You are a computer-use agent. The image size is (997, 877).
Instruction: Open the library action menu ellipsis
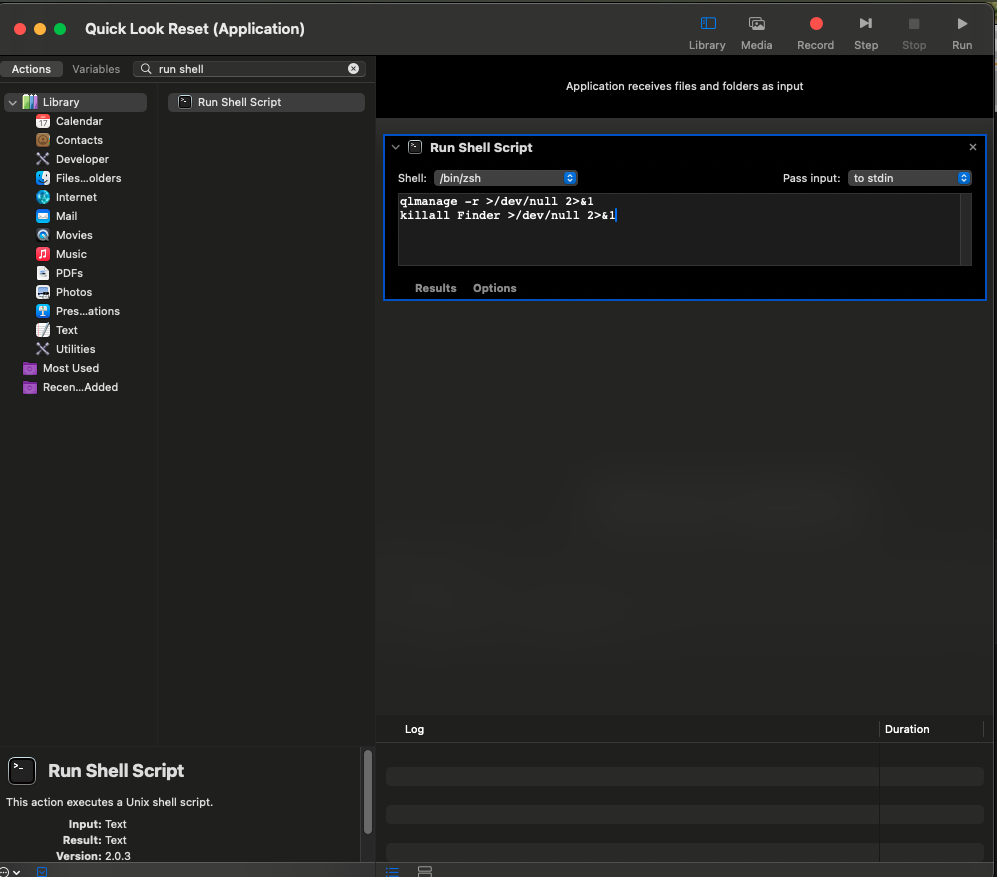click(x=10, y=872)
